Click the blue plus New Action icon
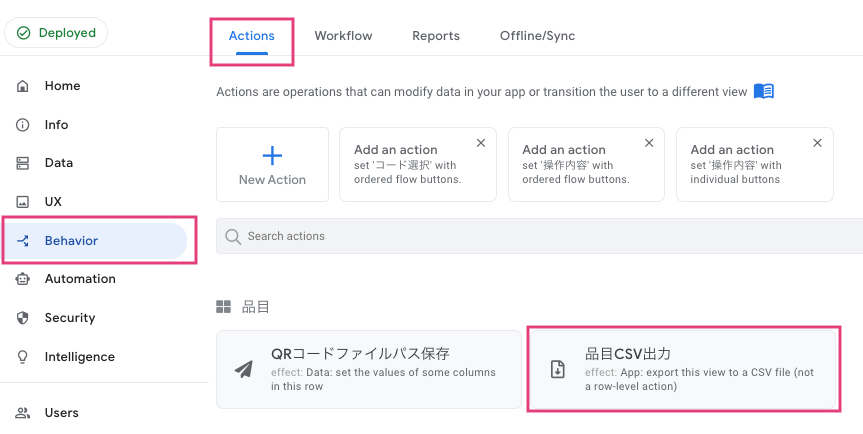This screenshot has width=863, height=434. tap(272, 156)
